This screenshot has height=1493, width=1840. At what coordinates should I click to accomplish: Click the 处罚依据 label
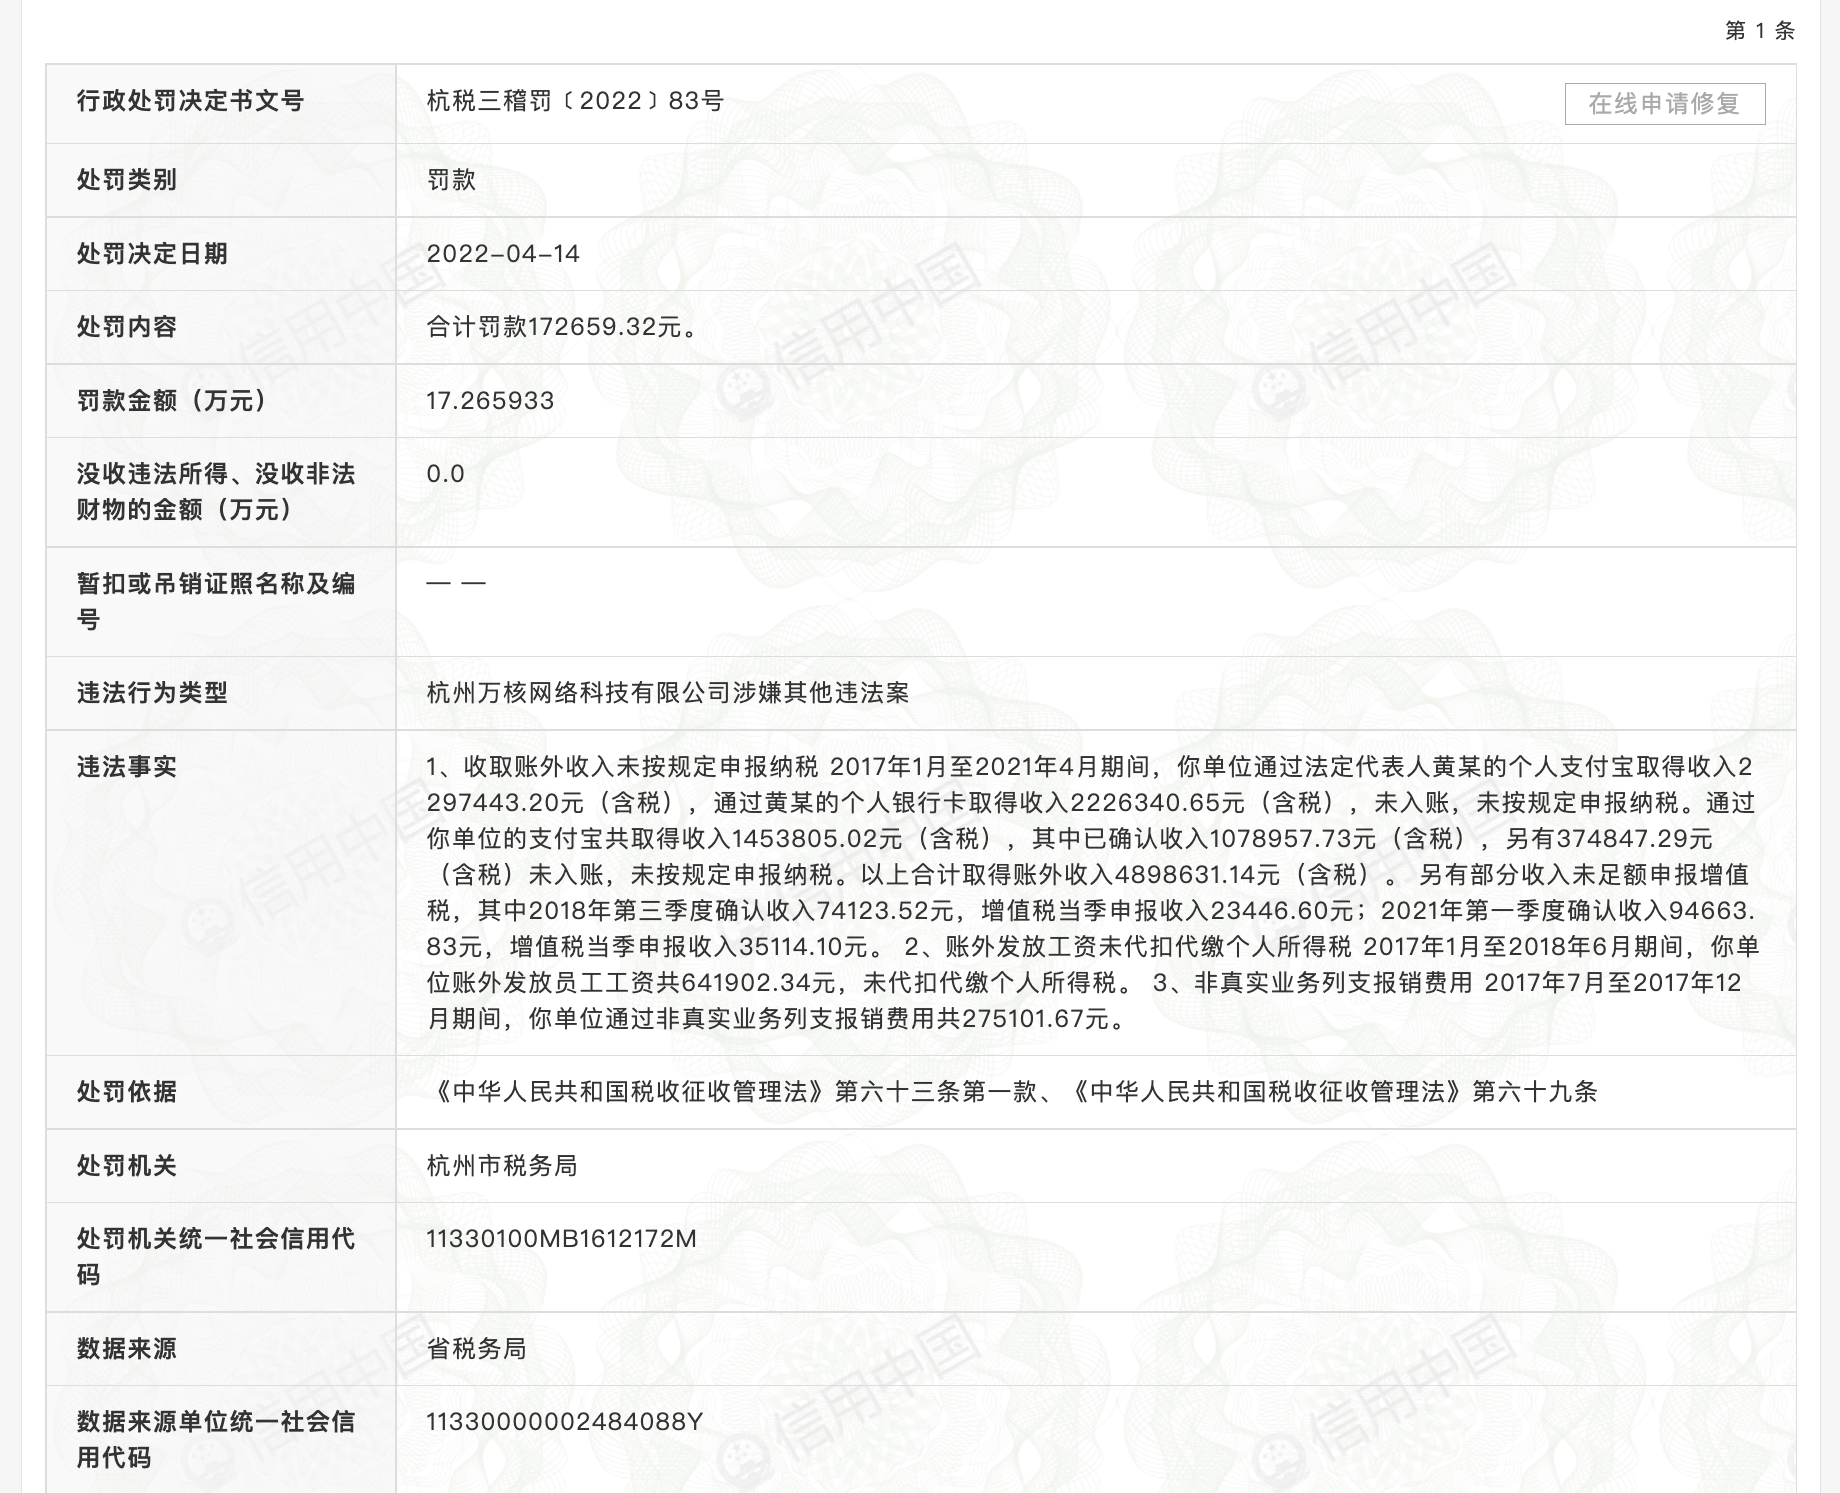click(127, 1092)
